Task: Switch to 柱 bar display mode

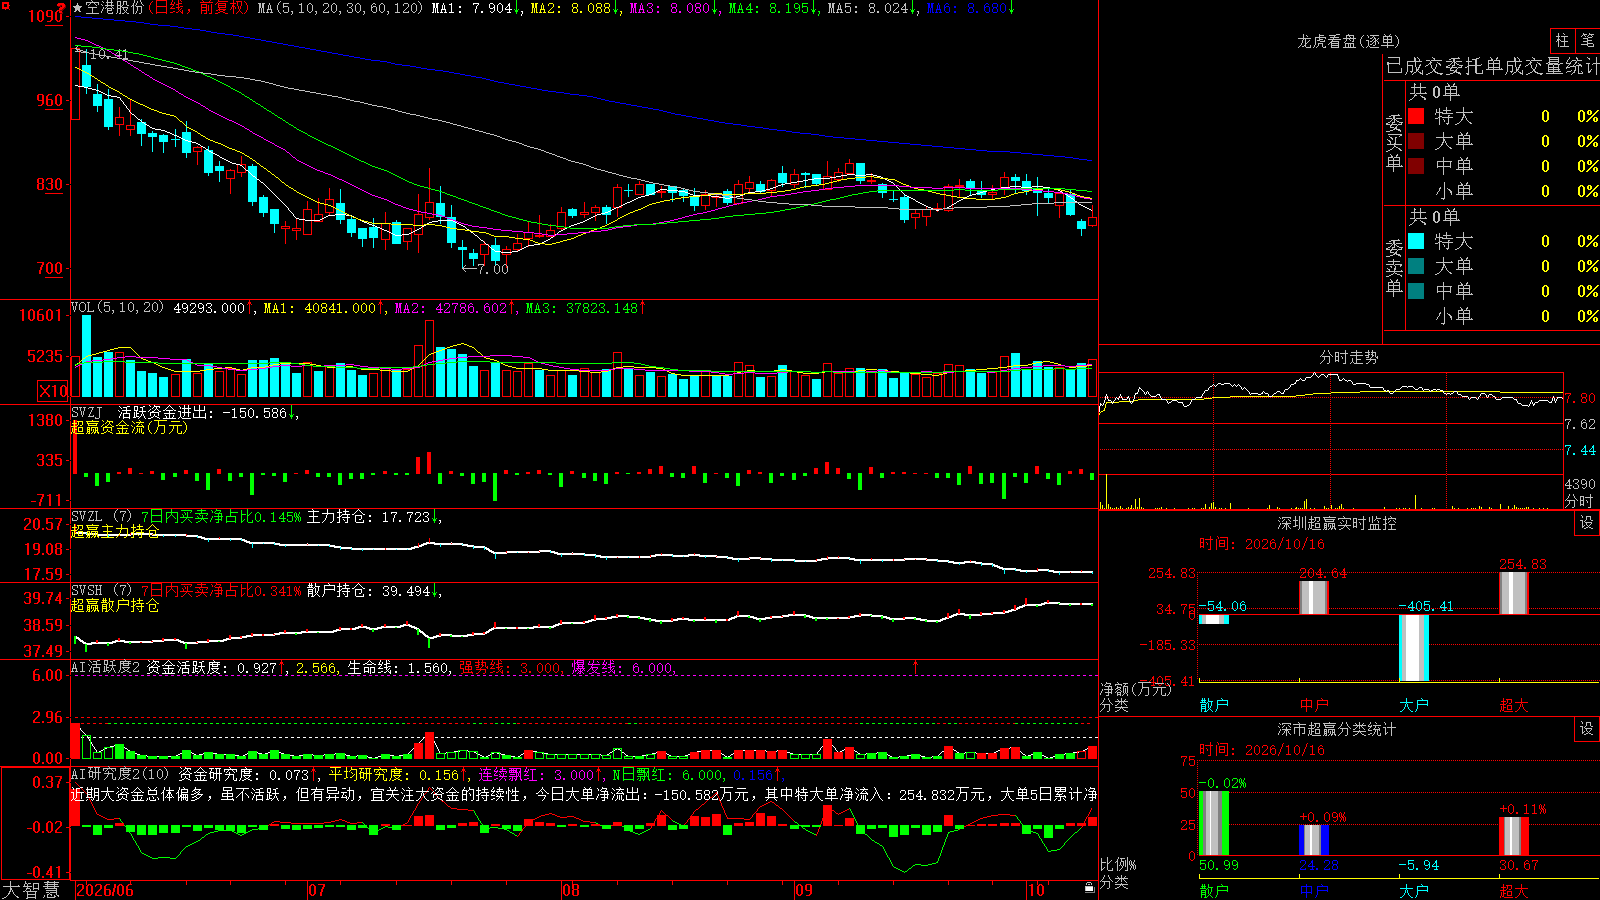Action: point(1562,40)
